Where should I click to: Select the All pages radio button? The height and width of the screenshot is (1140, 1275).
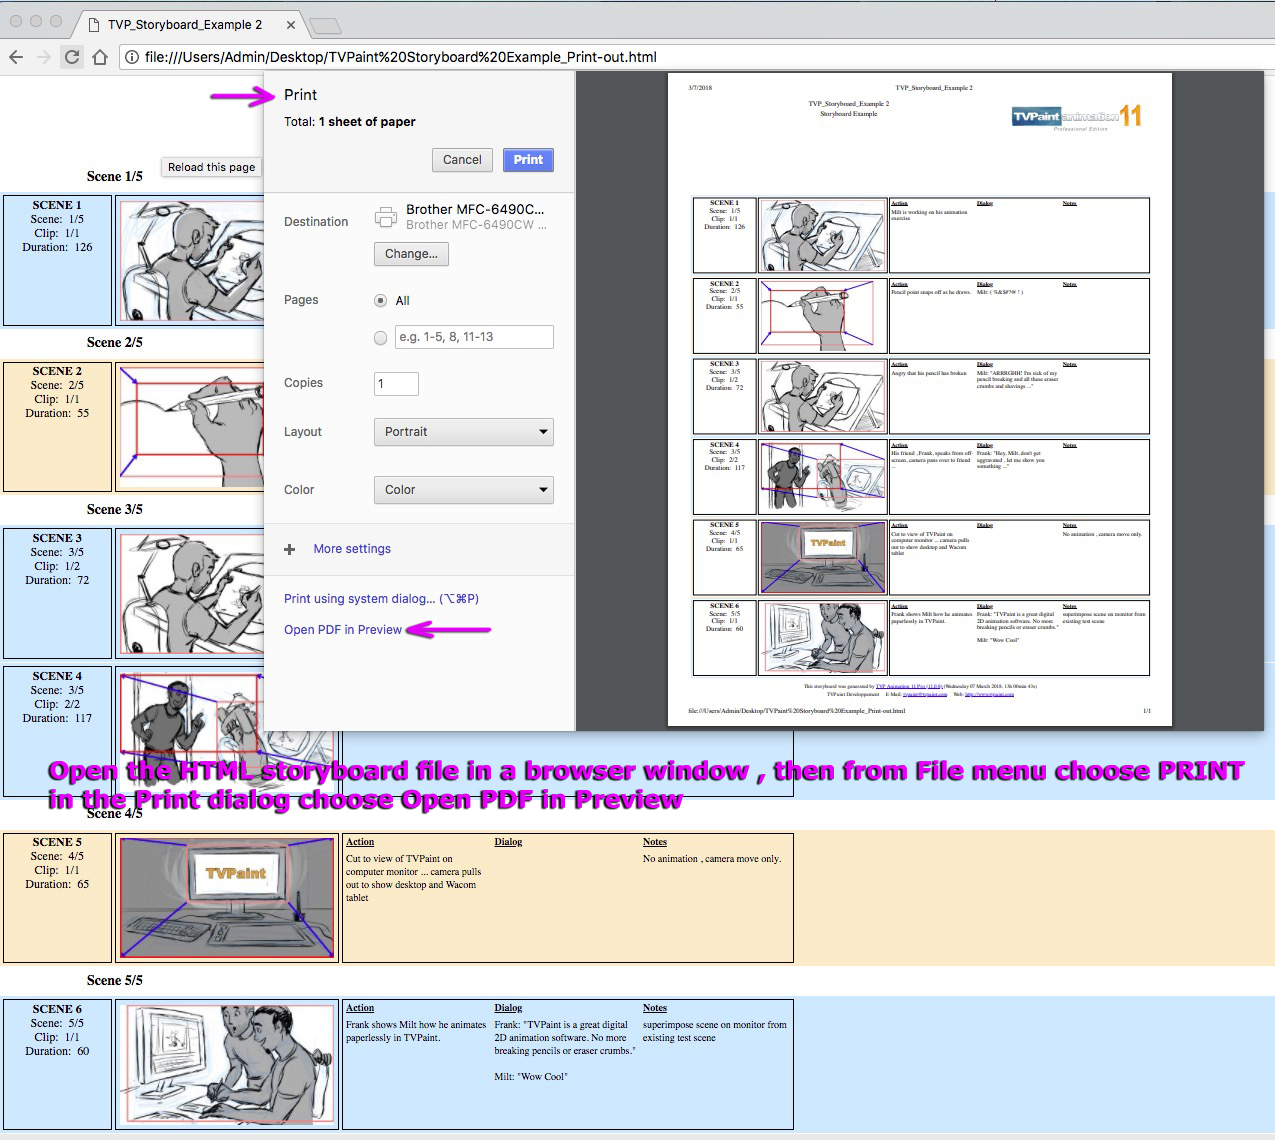tap(380, 300)
